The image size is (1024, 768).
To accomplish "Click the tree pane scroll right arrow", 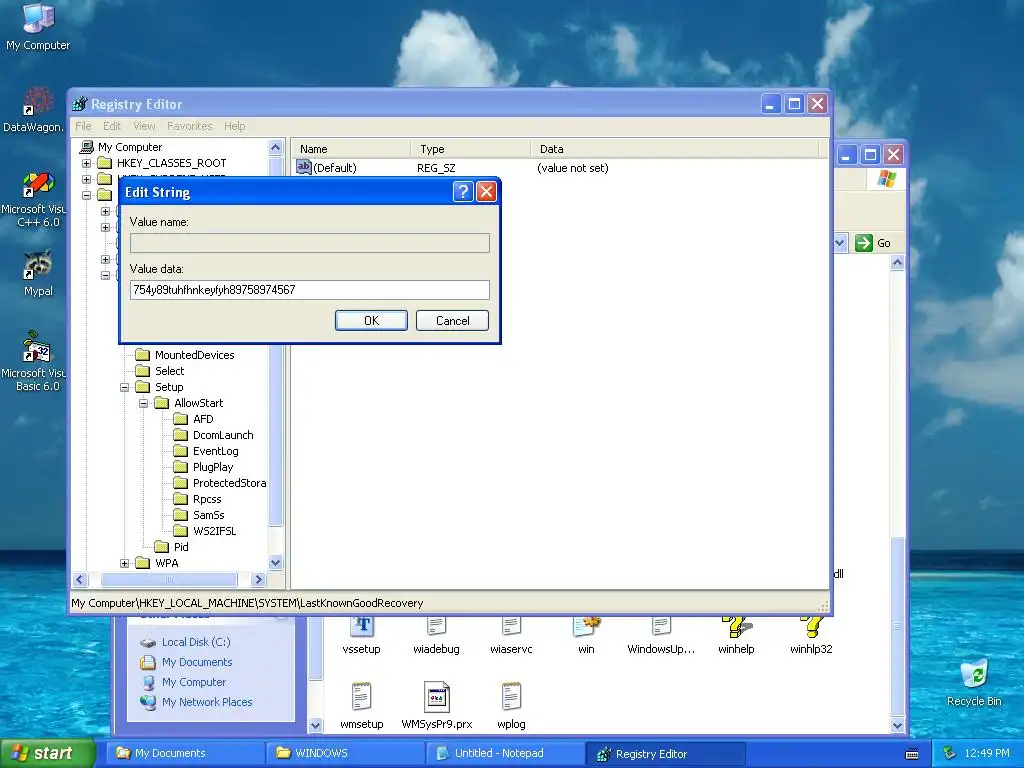I will pos(259,579).
